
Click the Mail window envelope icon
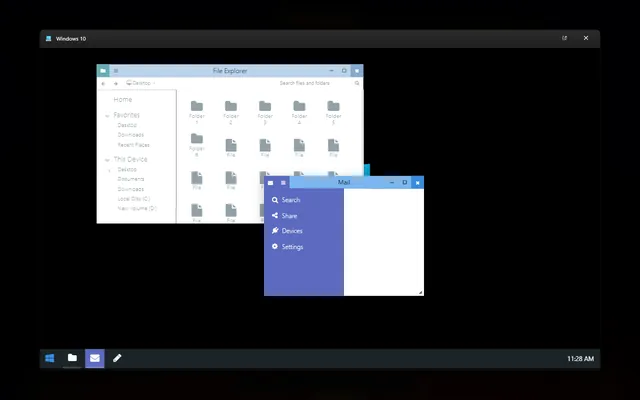coord(270,183)
